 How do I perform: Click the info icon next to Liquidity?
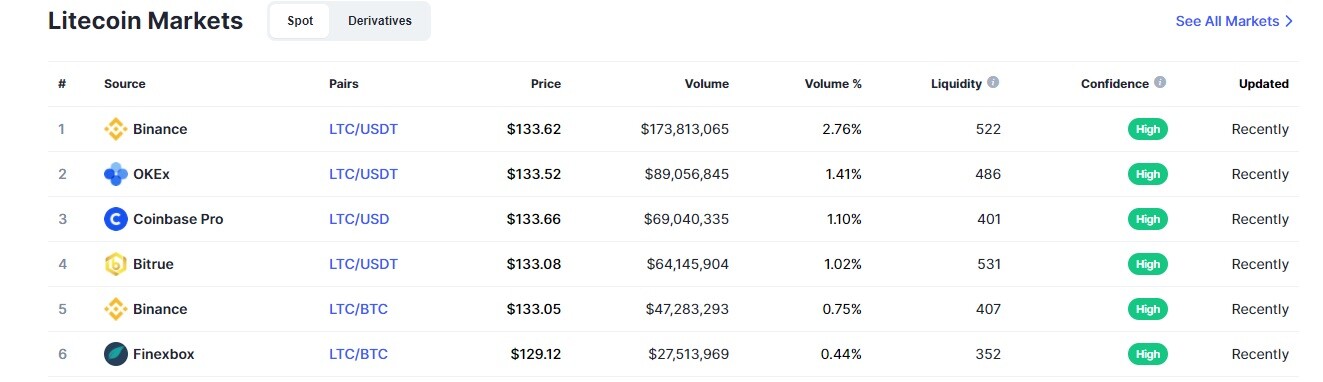(x=993, y=83)
